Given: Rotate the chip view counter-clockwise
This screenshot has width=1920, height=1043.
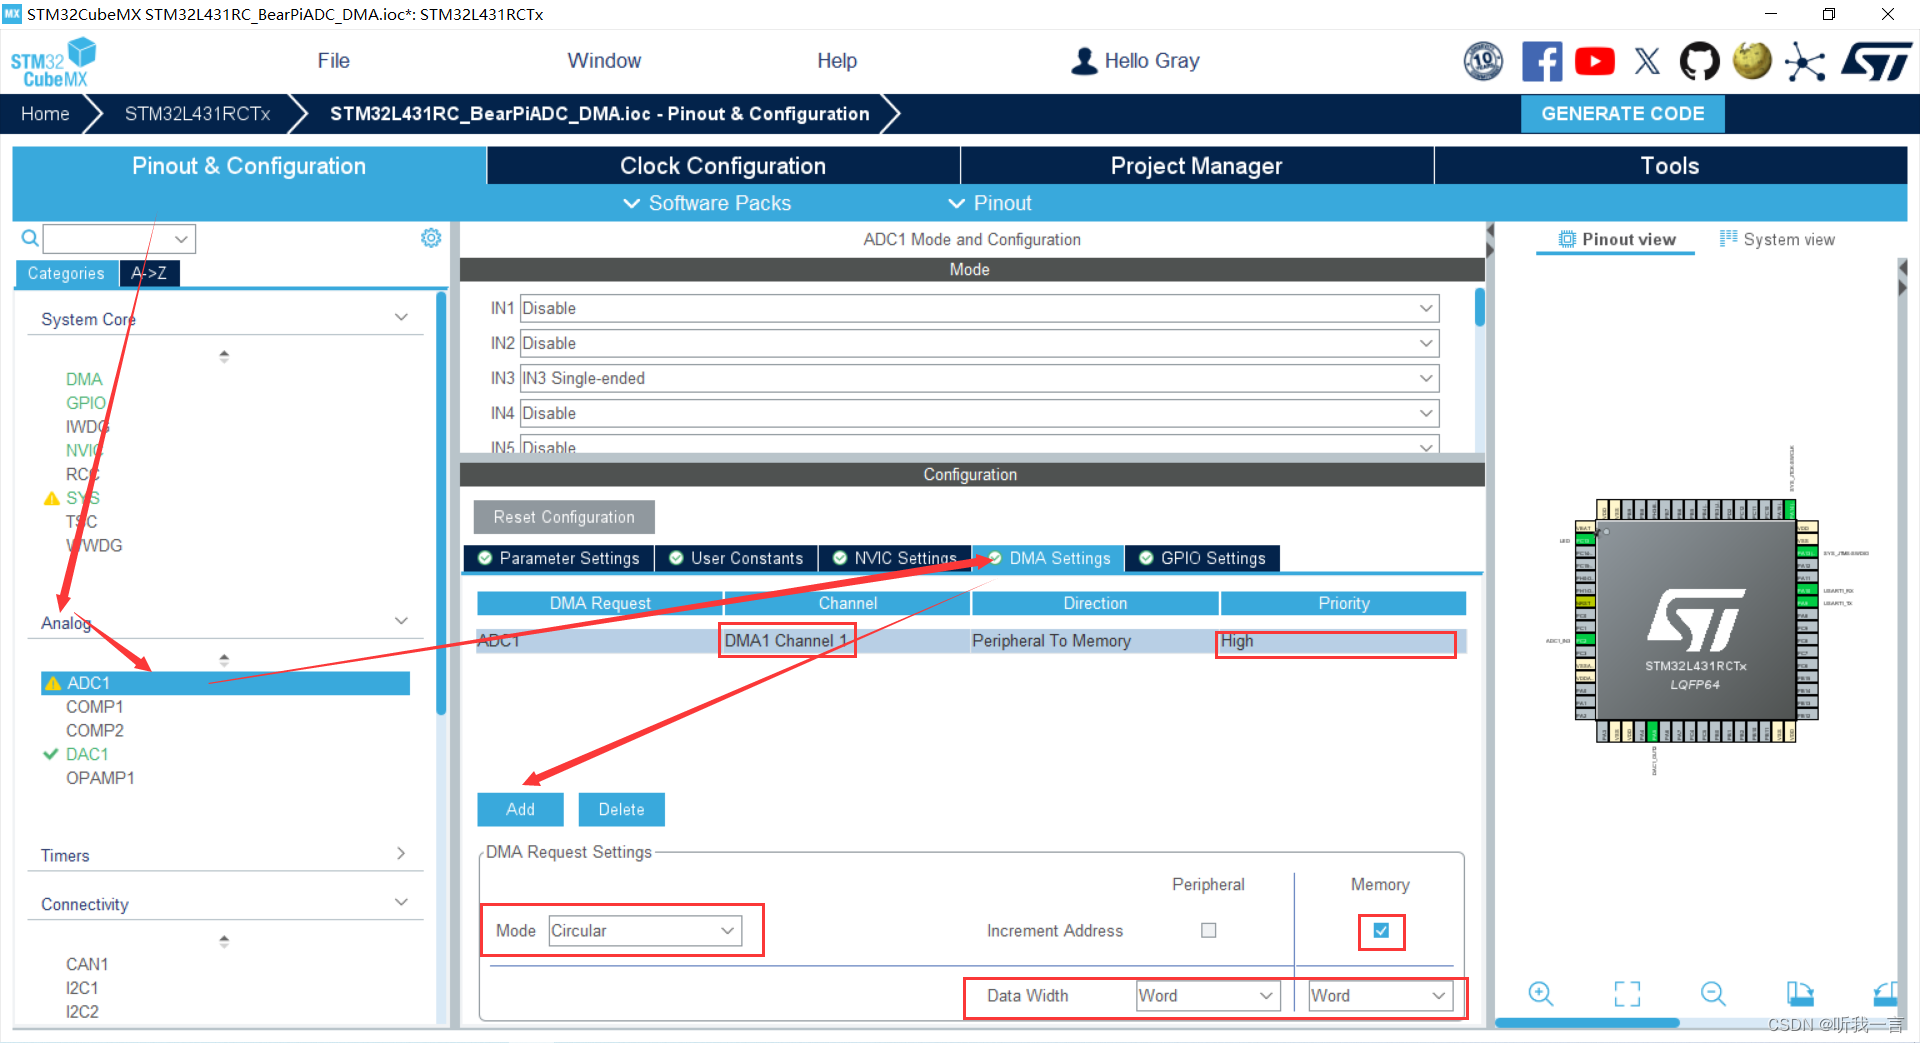Looking at the screenshot, I should point(1886,994).
